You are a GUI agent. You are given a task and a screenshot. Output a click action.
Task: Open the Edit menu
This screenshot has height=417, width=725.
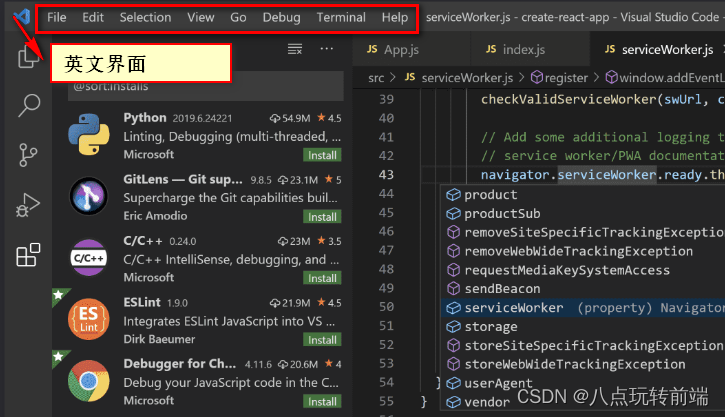pos(93,18)
